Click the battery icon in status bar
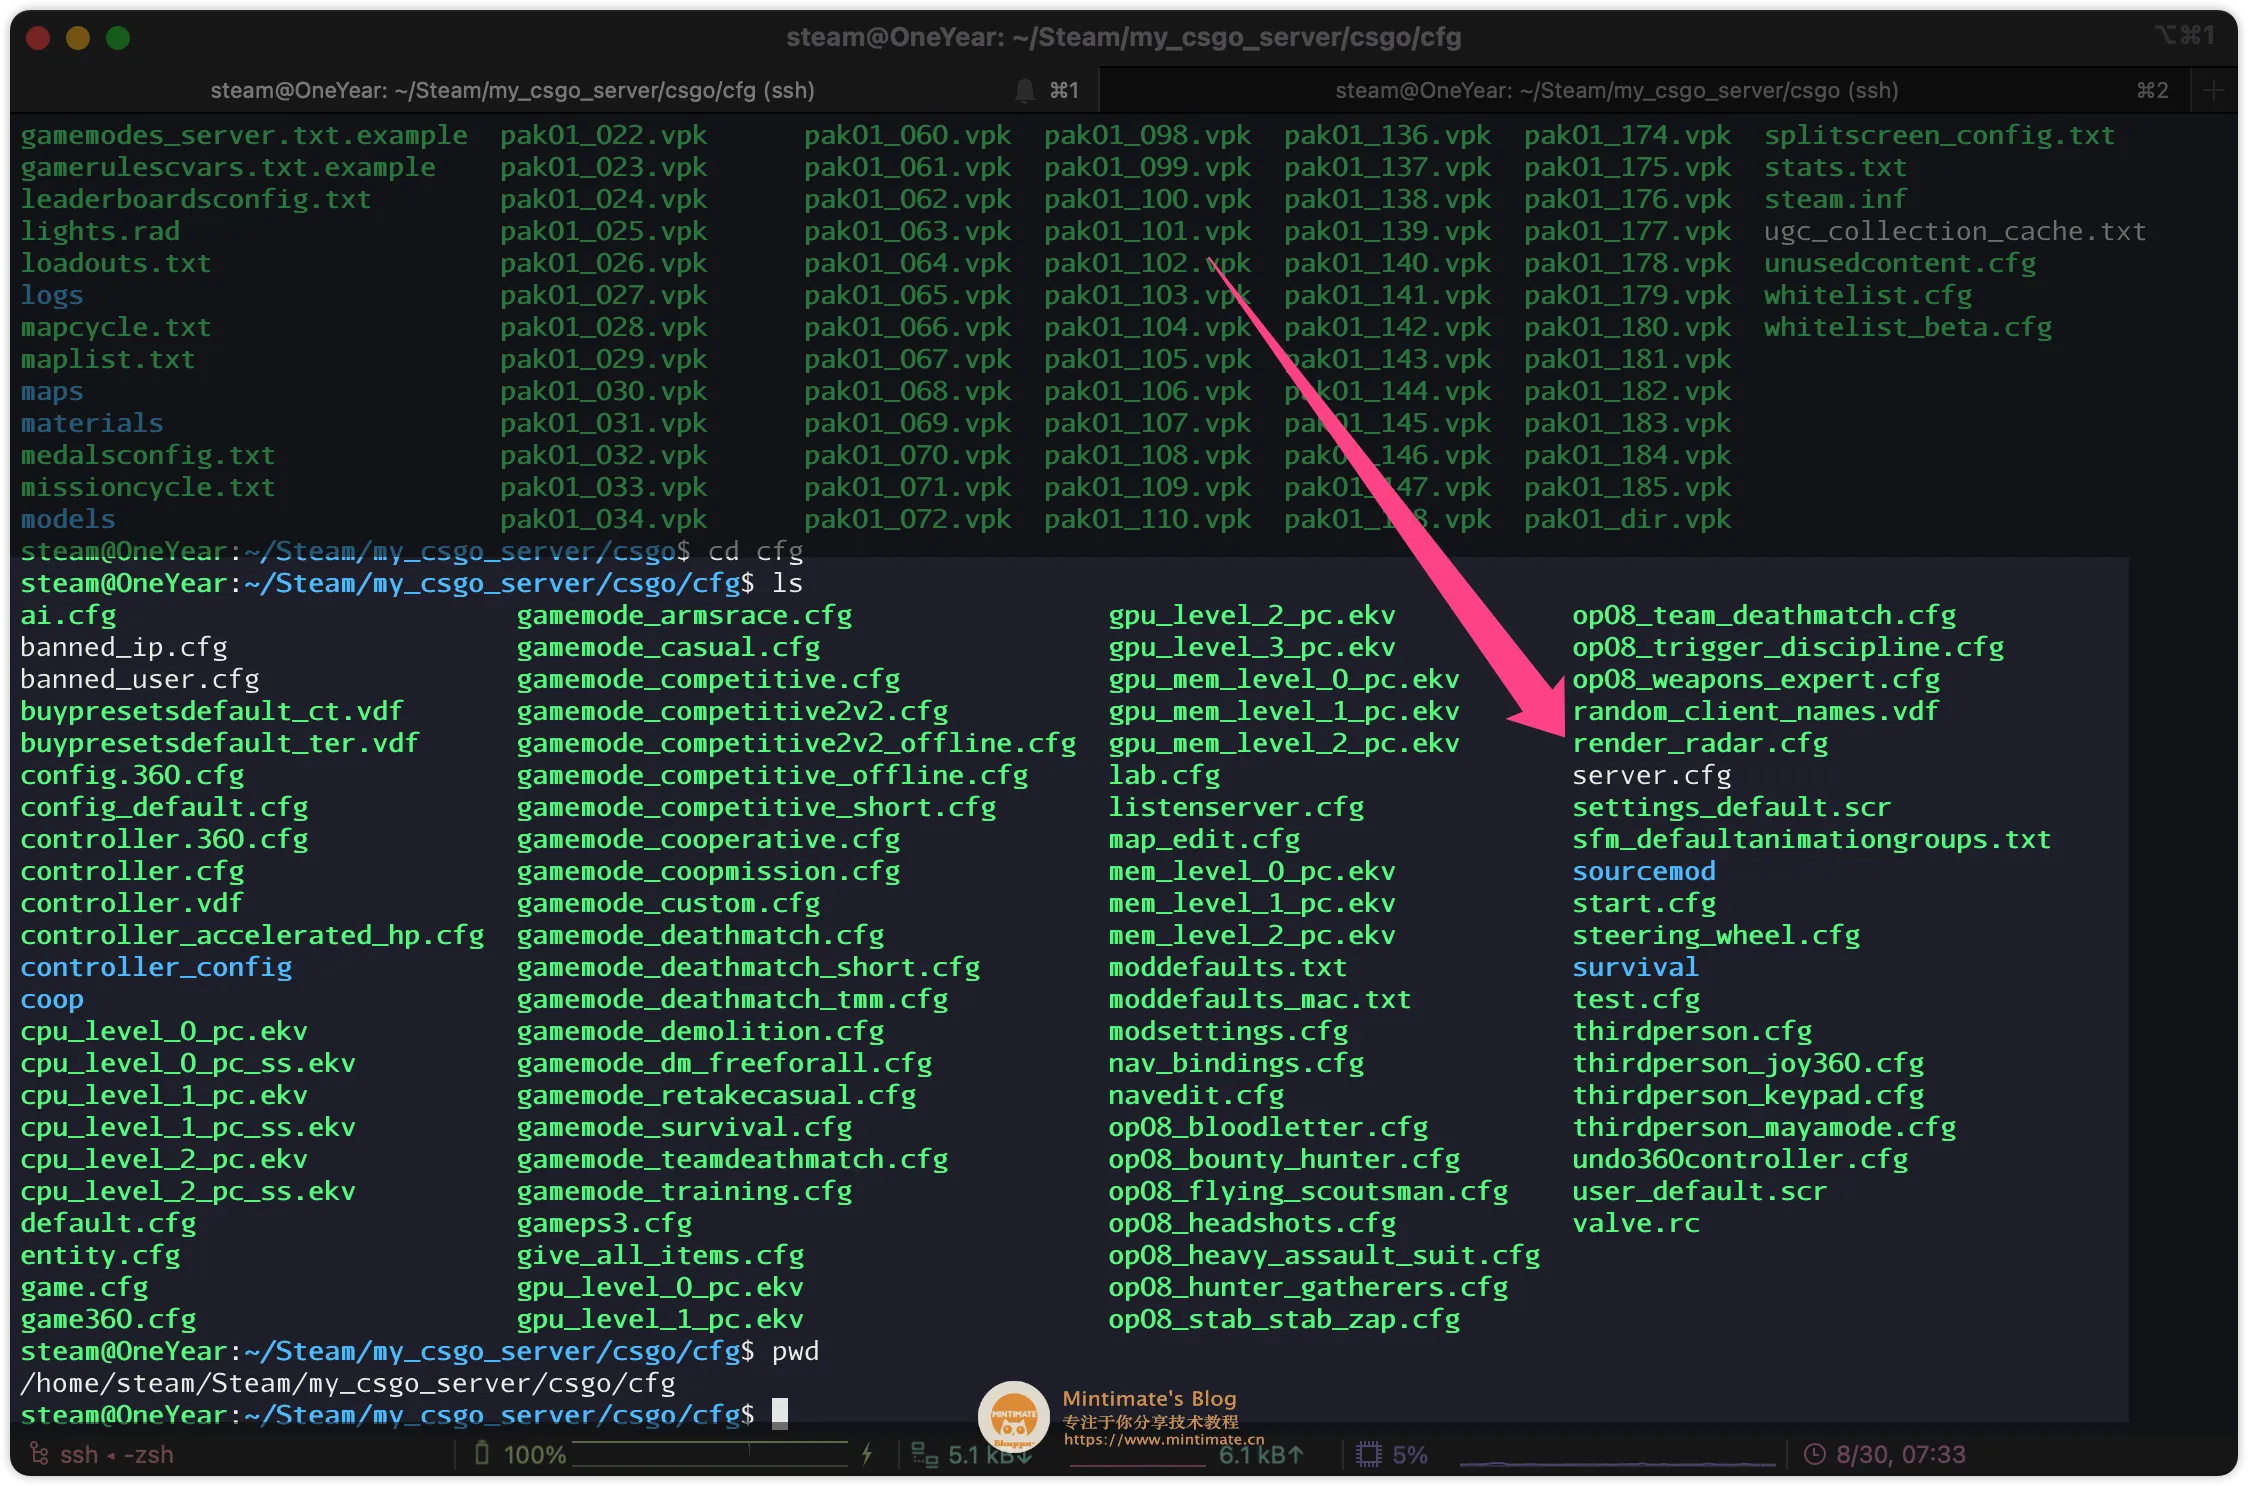Screen dimensions: 2248x1486 (482, 1453)
